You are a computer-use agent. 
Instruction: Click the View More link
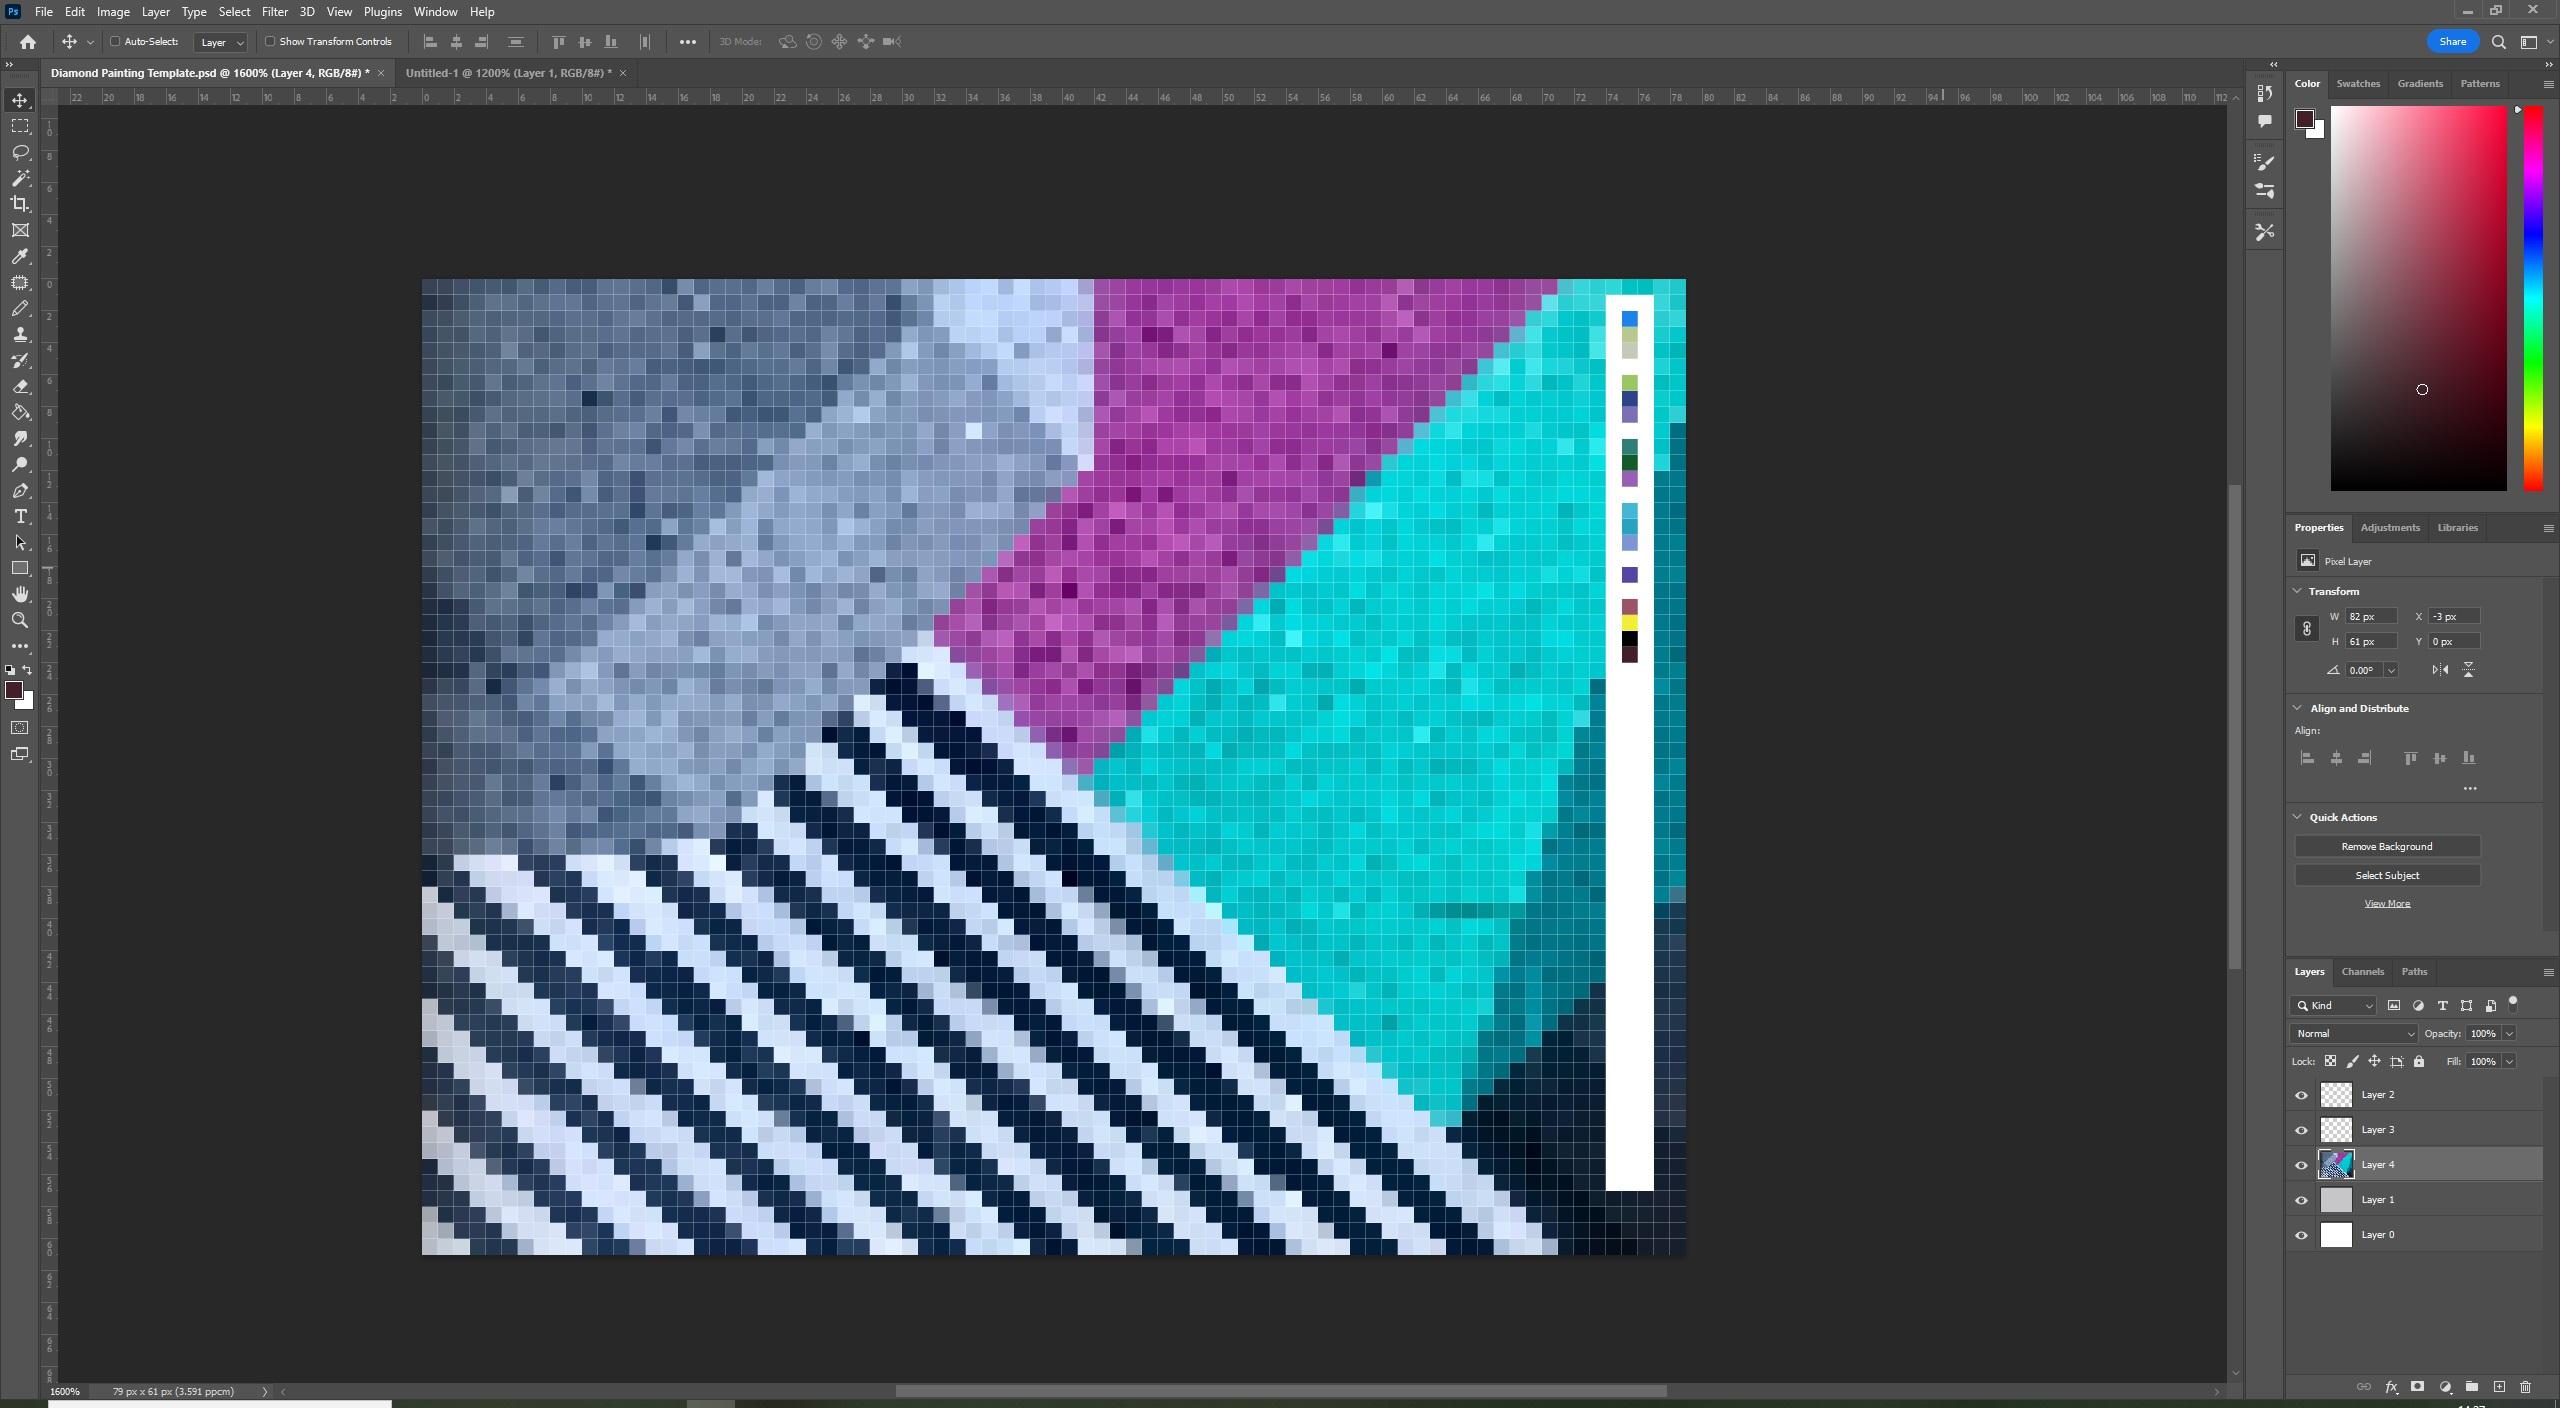pyautogui.click(x=2386, y=902)
